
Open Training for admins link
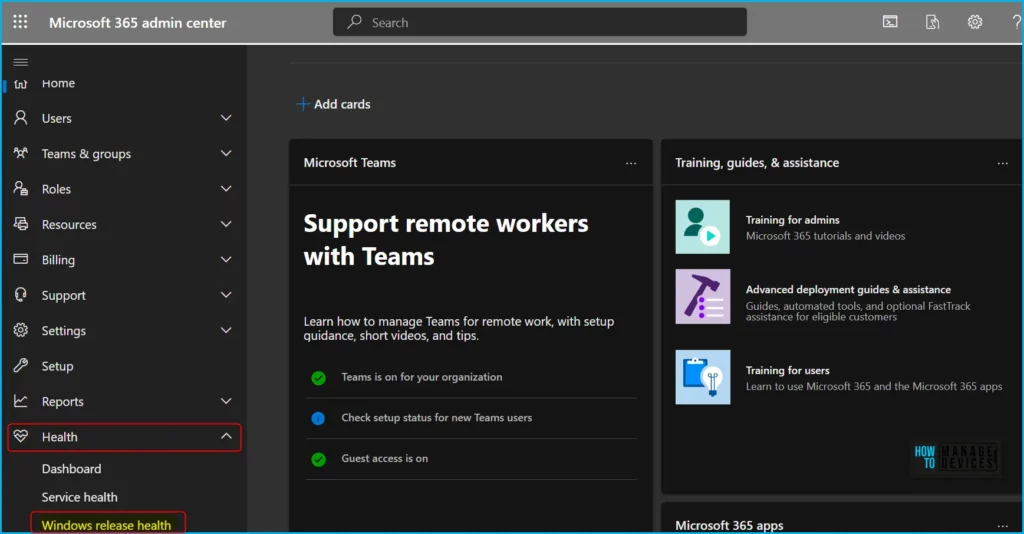792,220
